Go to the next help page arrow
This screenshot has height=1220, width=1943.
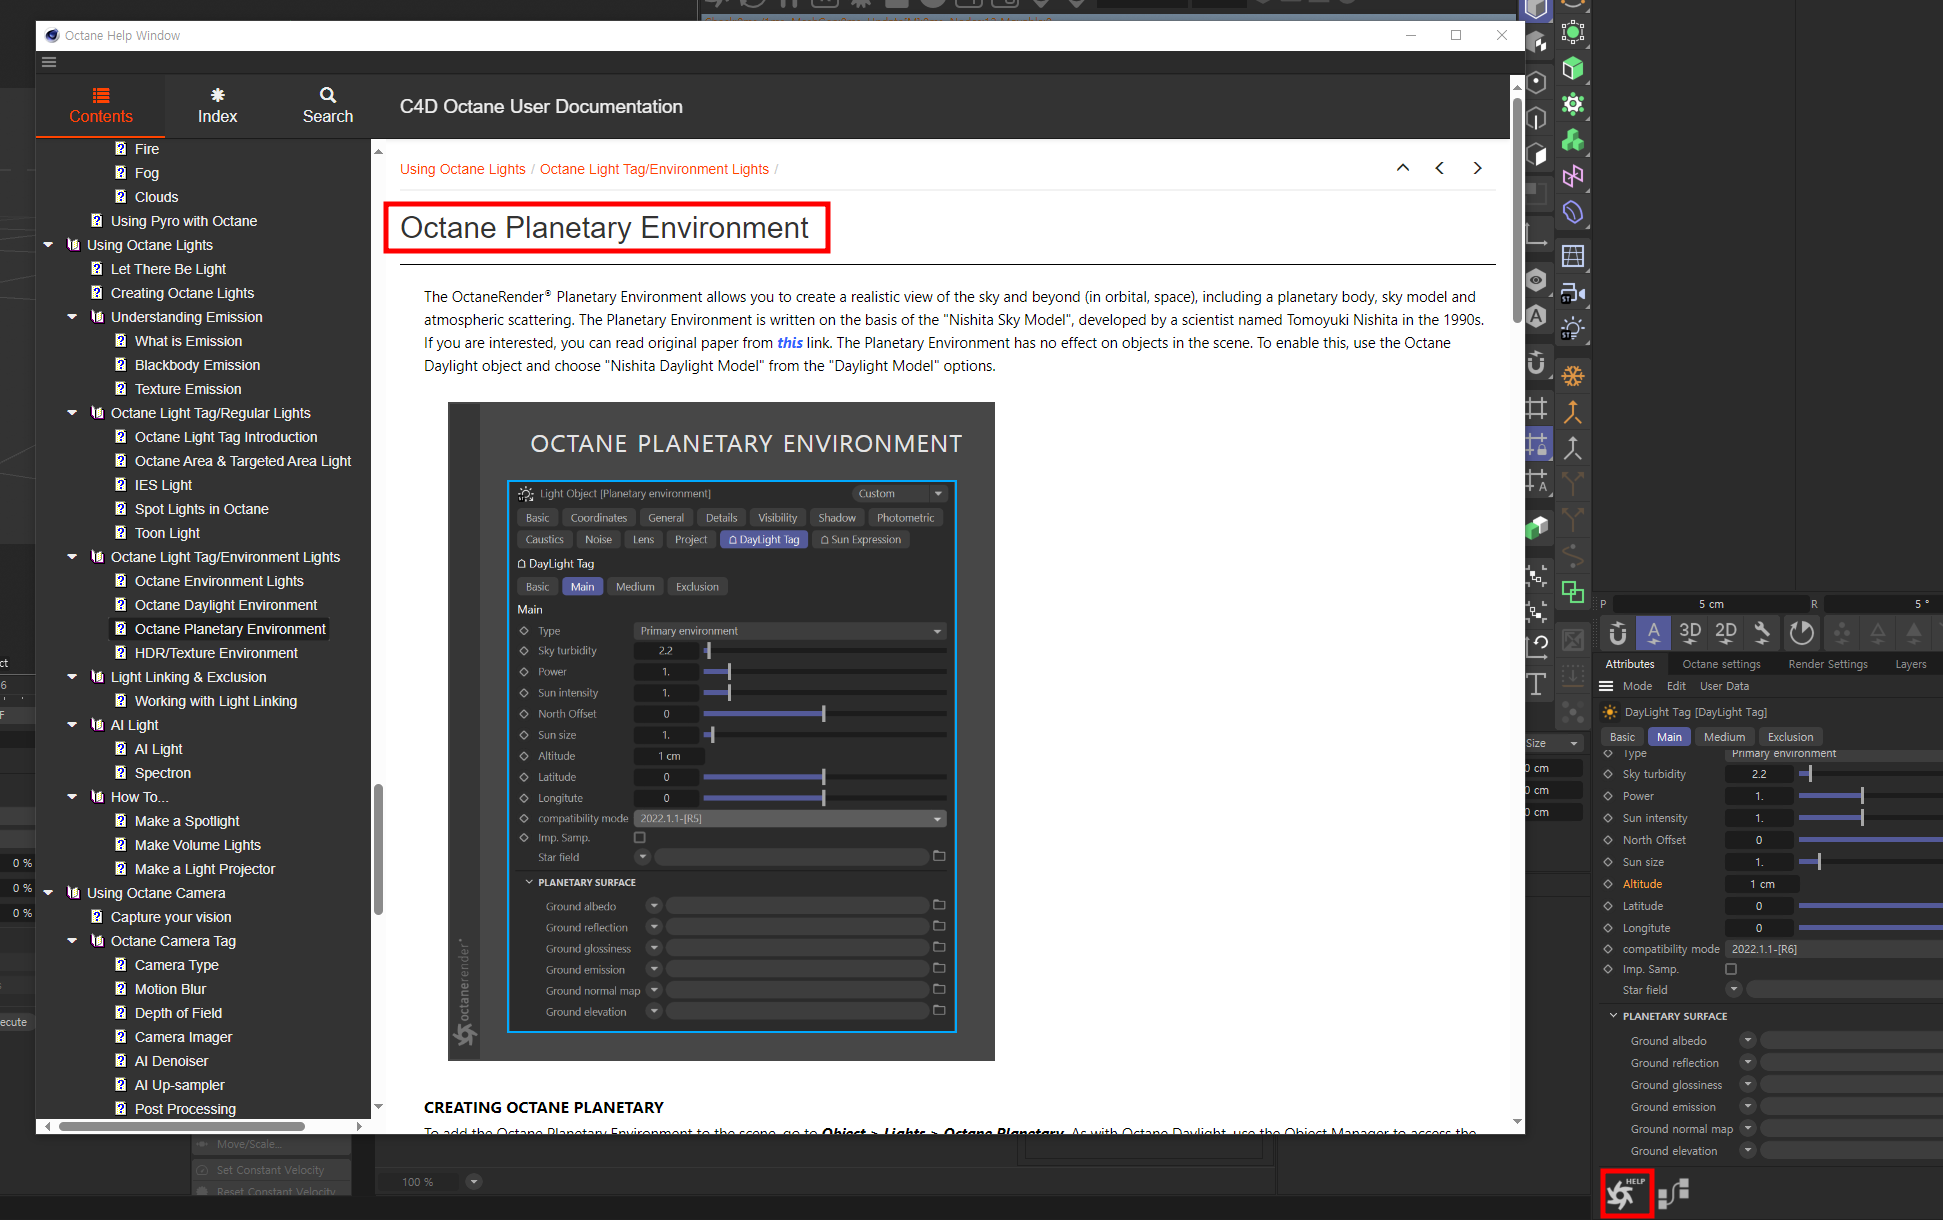tap(1477, 168)
